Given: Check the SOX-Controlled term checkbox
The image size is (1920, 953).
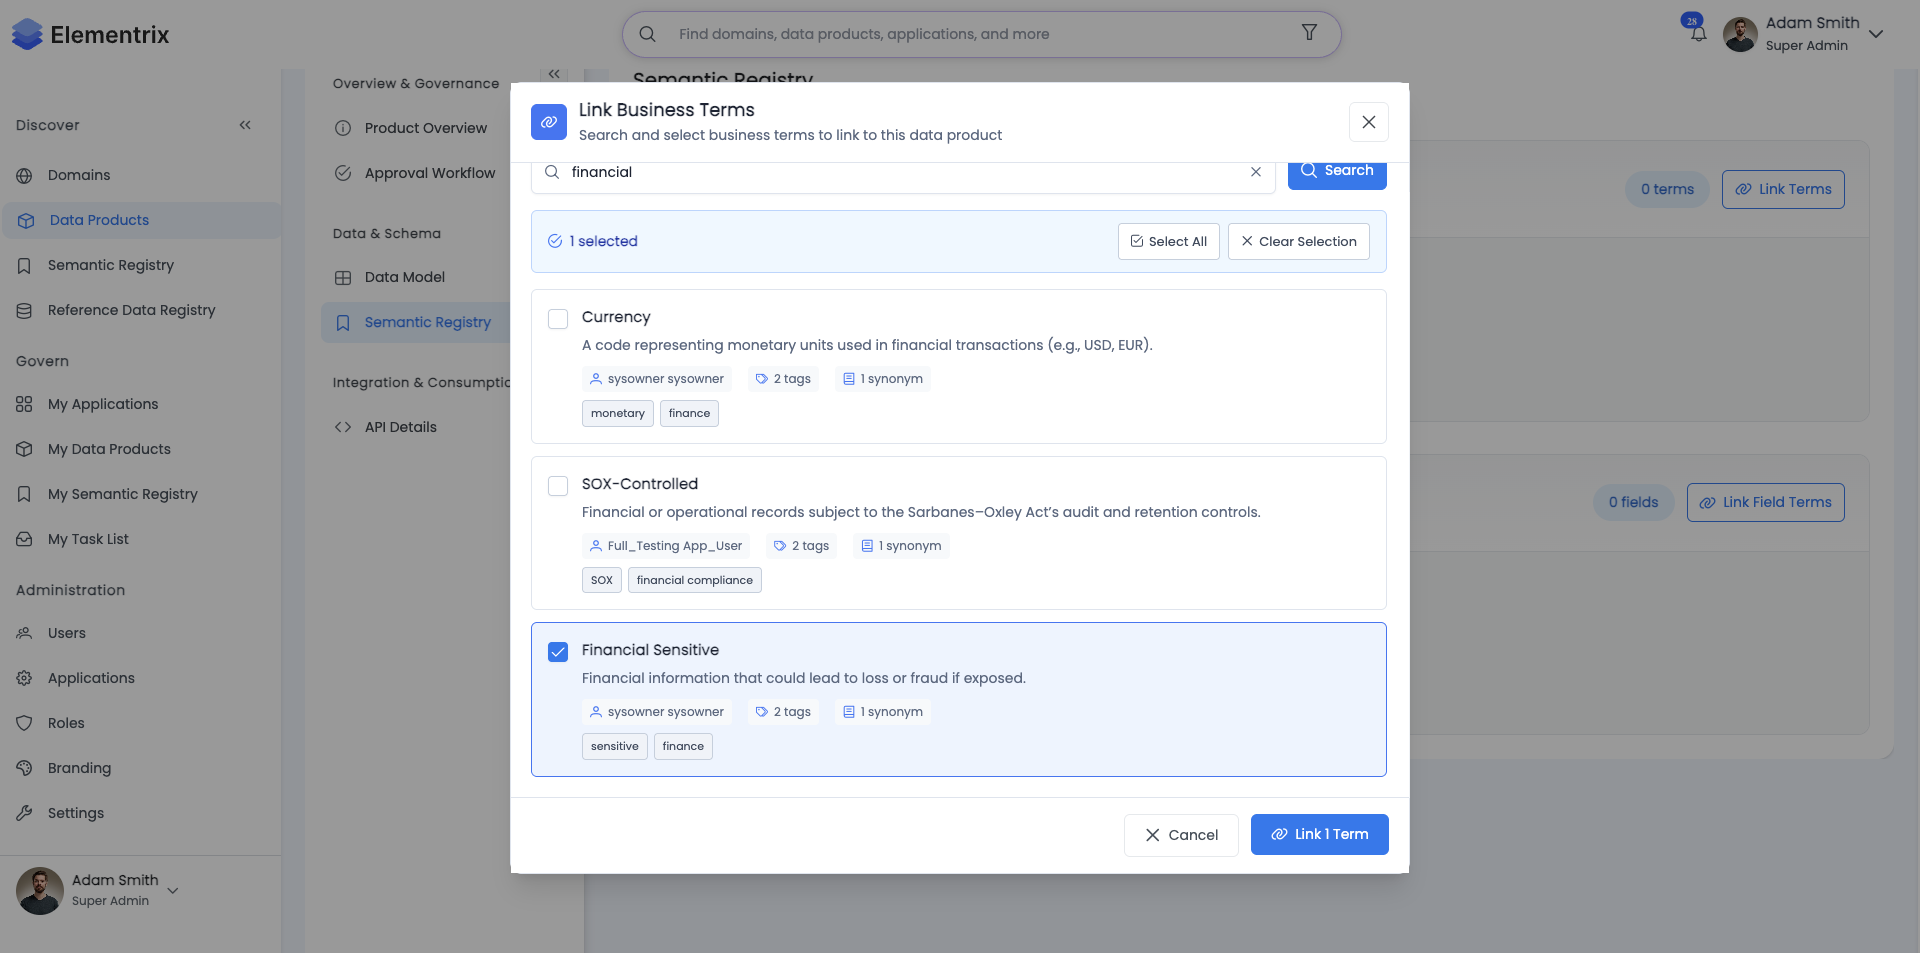Looking at the screenshot, I should [x=558, y=485].
